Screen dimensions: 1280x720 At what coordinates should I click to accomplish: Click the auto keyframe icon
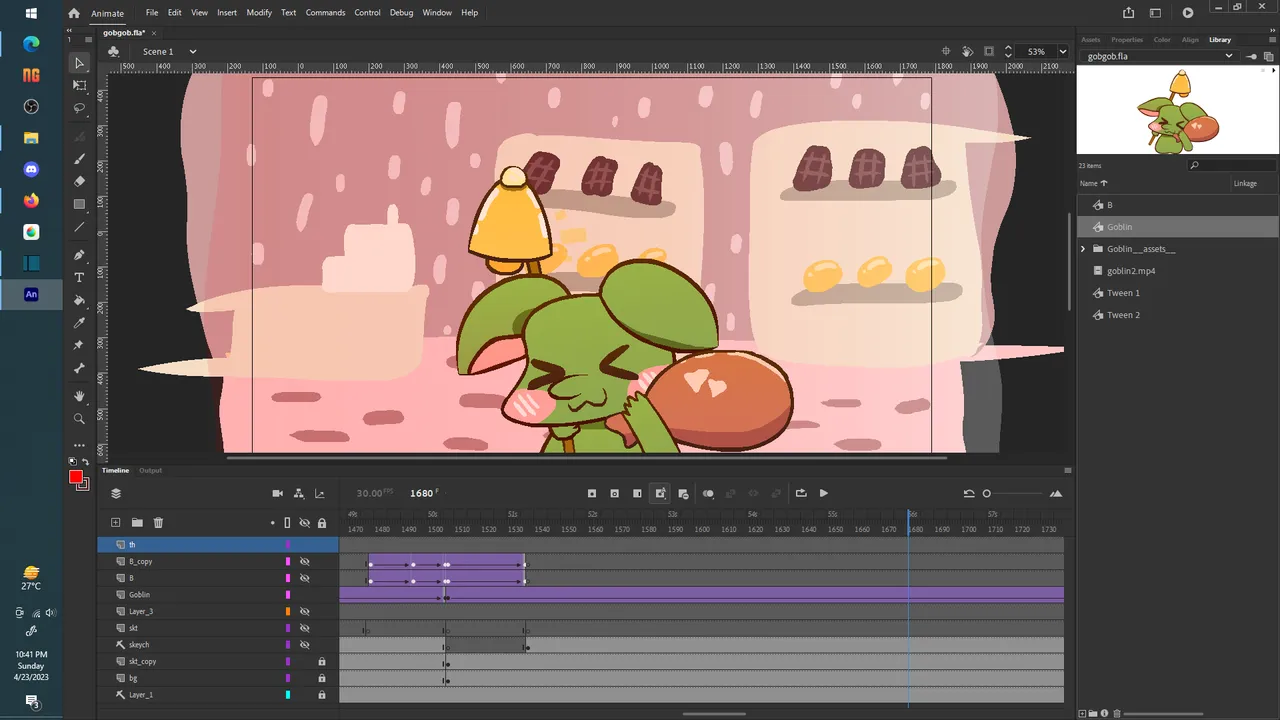[660, 493]
